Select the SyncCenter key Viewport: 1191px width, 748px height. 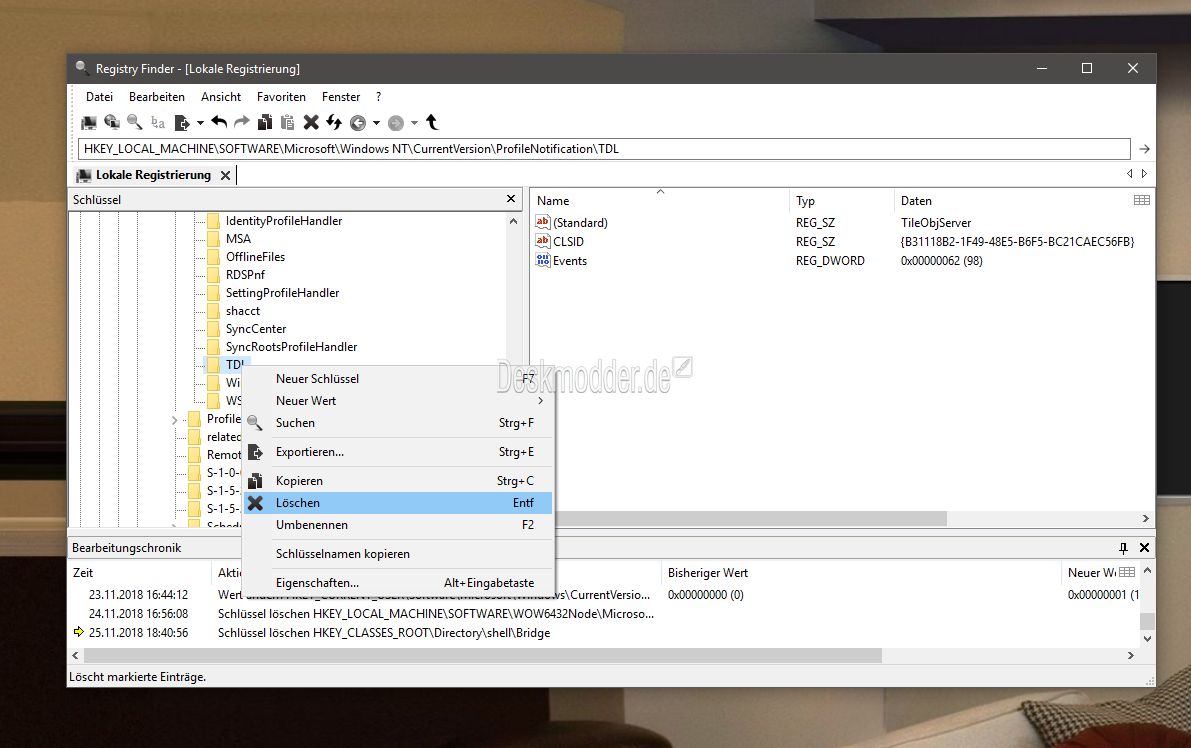coord(256,329)
